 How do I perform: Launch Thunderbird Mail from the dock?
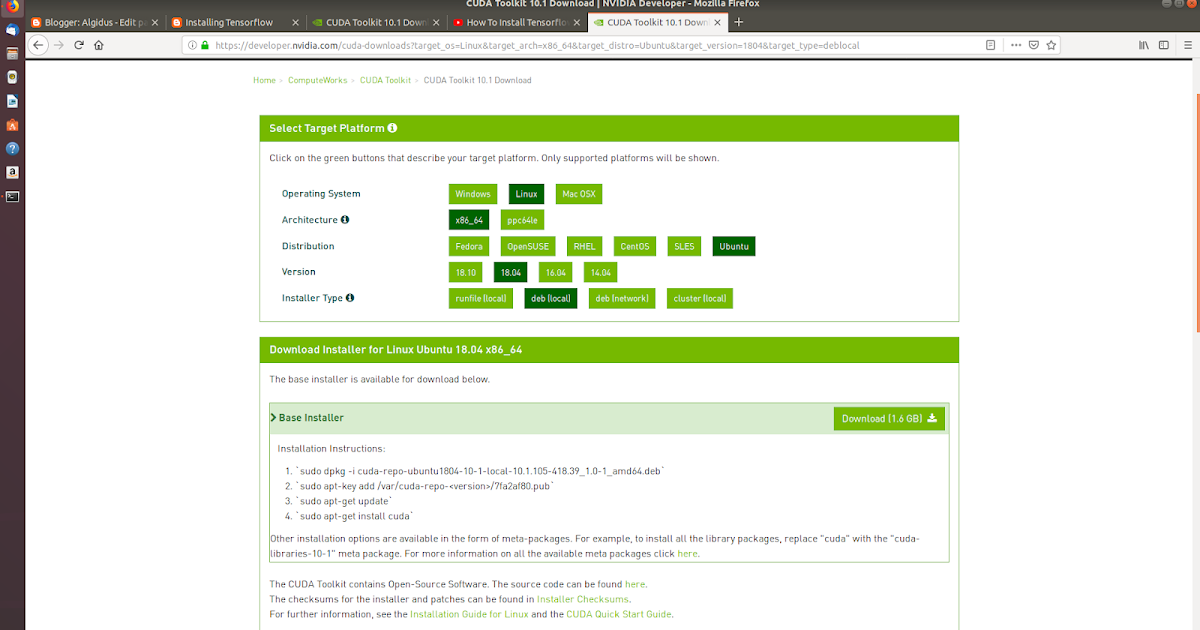pos(12,30)
